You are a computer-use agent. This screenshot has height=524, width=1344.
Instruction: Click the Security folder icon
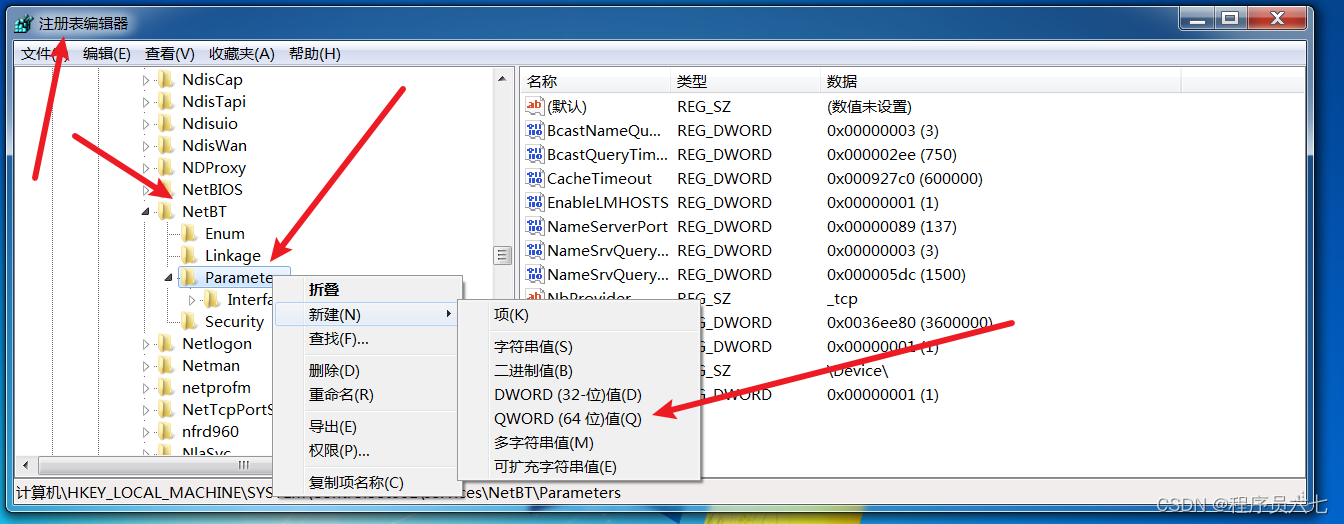point(189,322)
